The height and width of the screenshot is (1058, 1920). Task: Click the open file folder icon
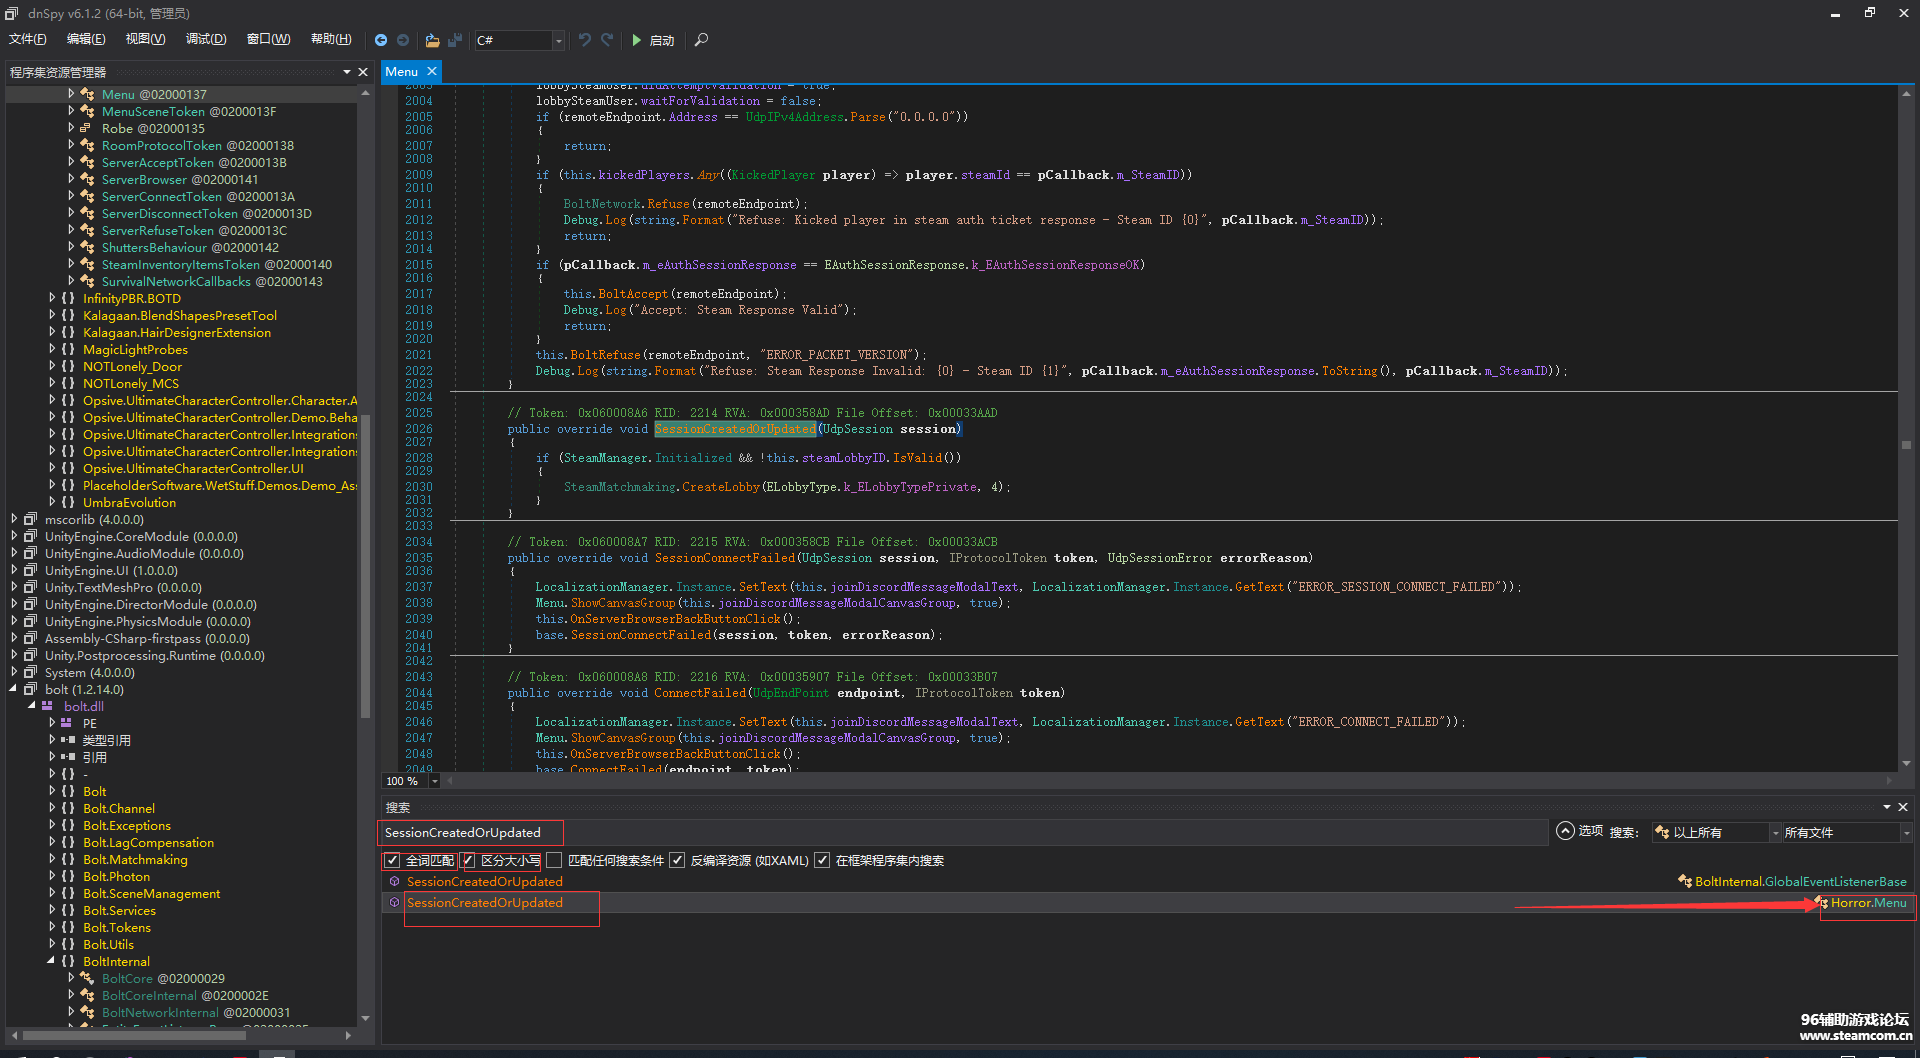(x=432, y=40)
